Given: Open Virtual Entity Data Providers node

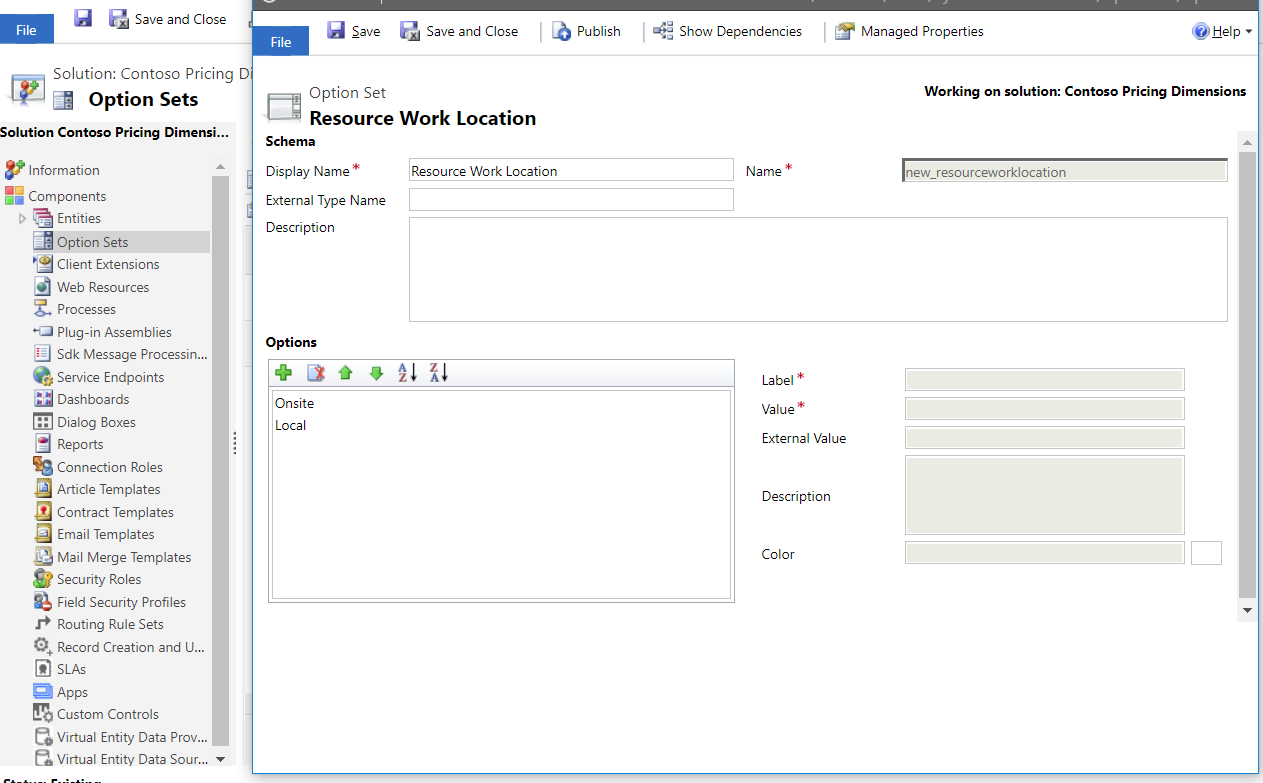Looking at the screenshot, I should [132, 737].
